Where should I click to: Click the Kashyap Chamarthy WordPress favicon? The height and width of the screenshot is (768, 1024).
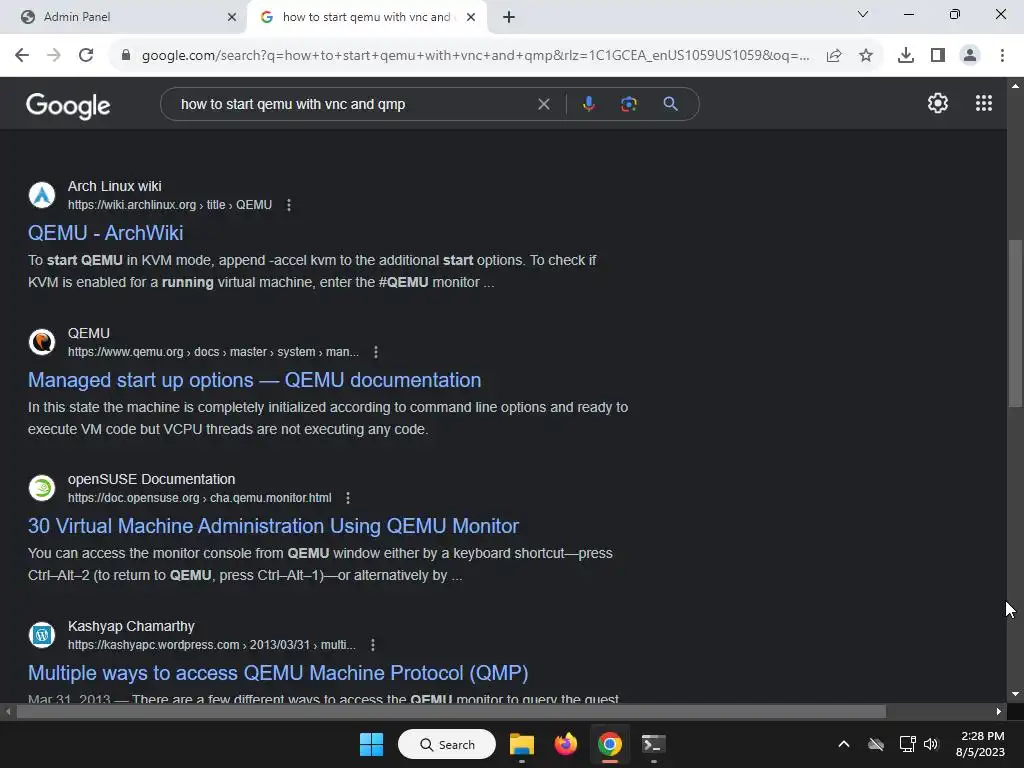(x=42, y=635)
